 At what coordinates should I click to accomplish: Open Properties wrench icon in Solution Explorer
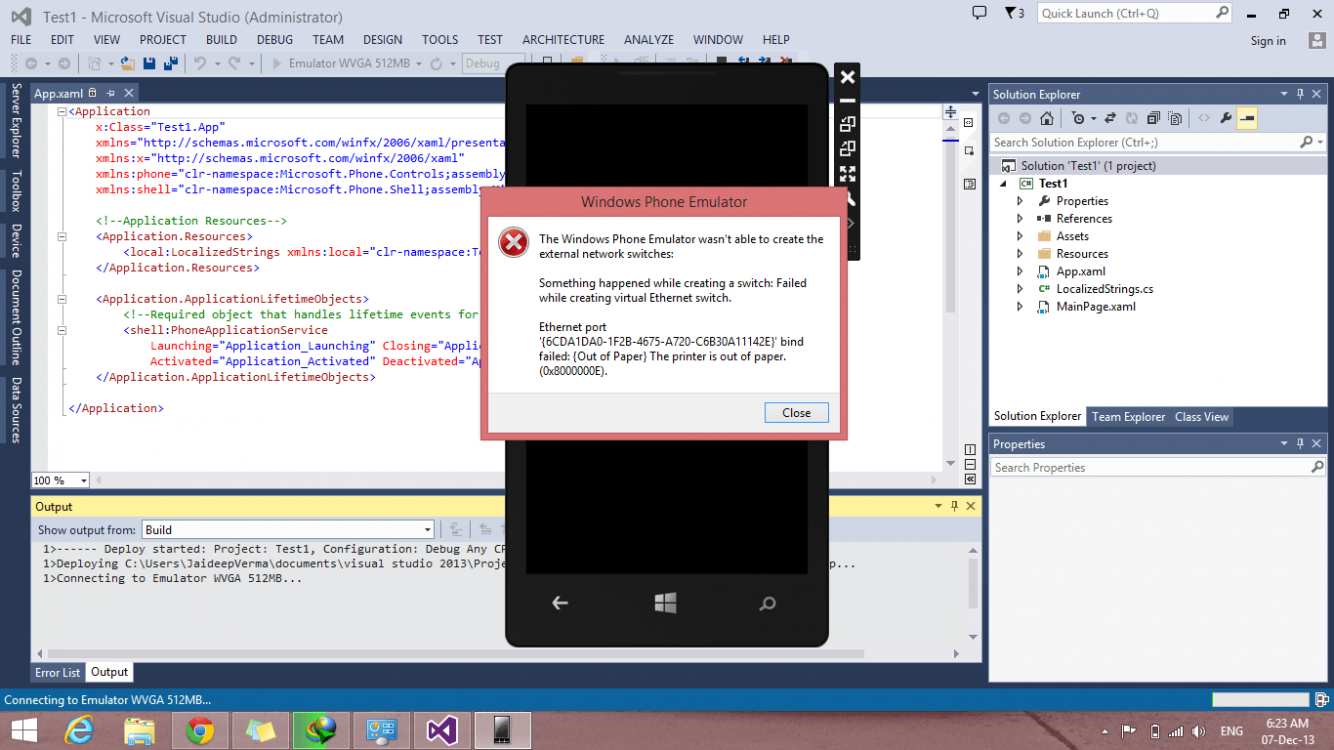1225,118
